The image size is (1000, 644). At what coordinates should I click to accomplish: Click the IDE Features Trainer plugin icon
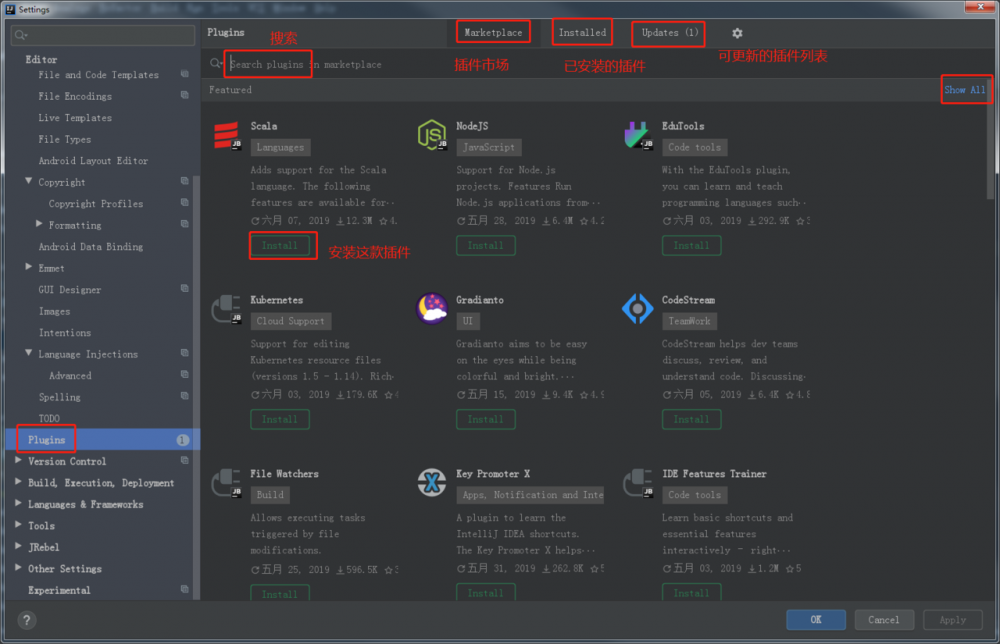(638, 483)
